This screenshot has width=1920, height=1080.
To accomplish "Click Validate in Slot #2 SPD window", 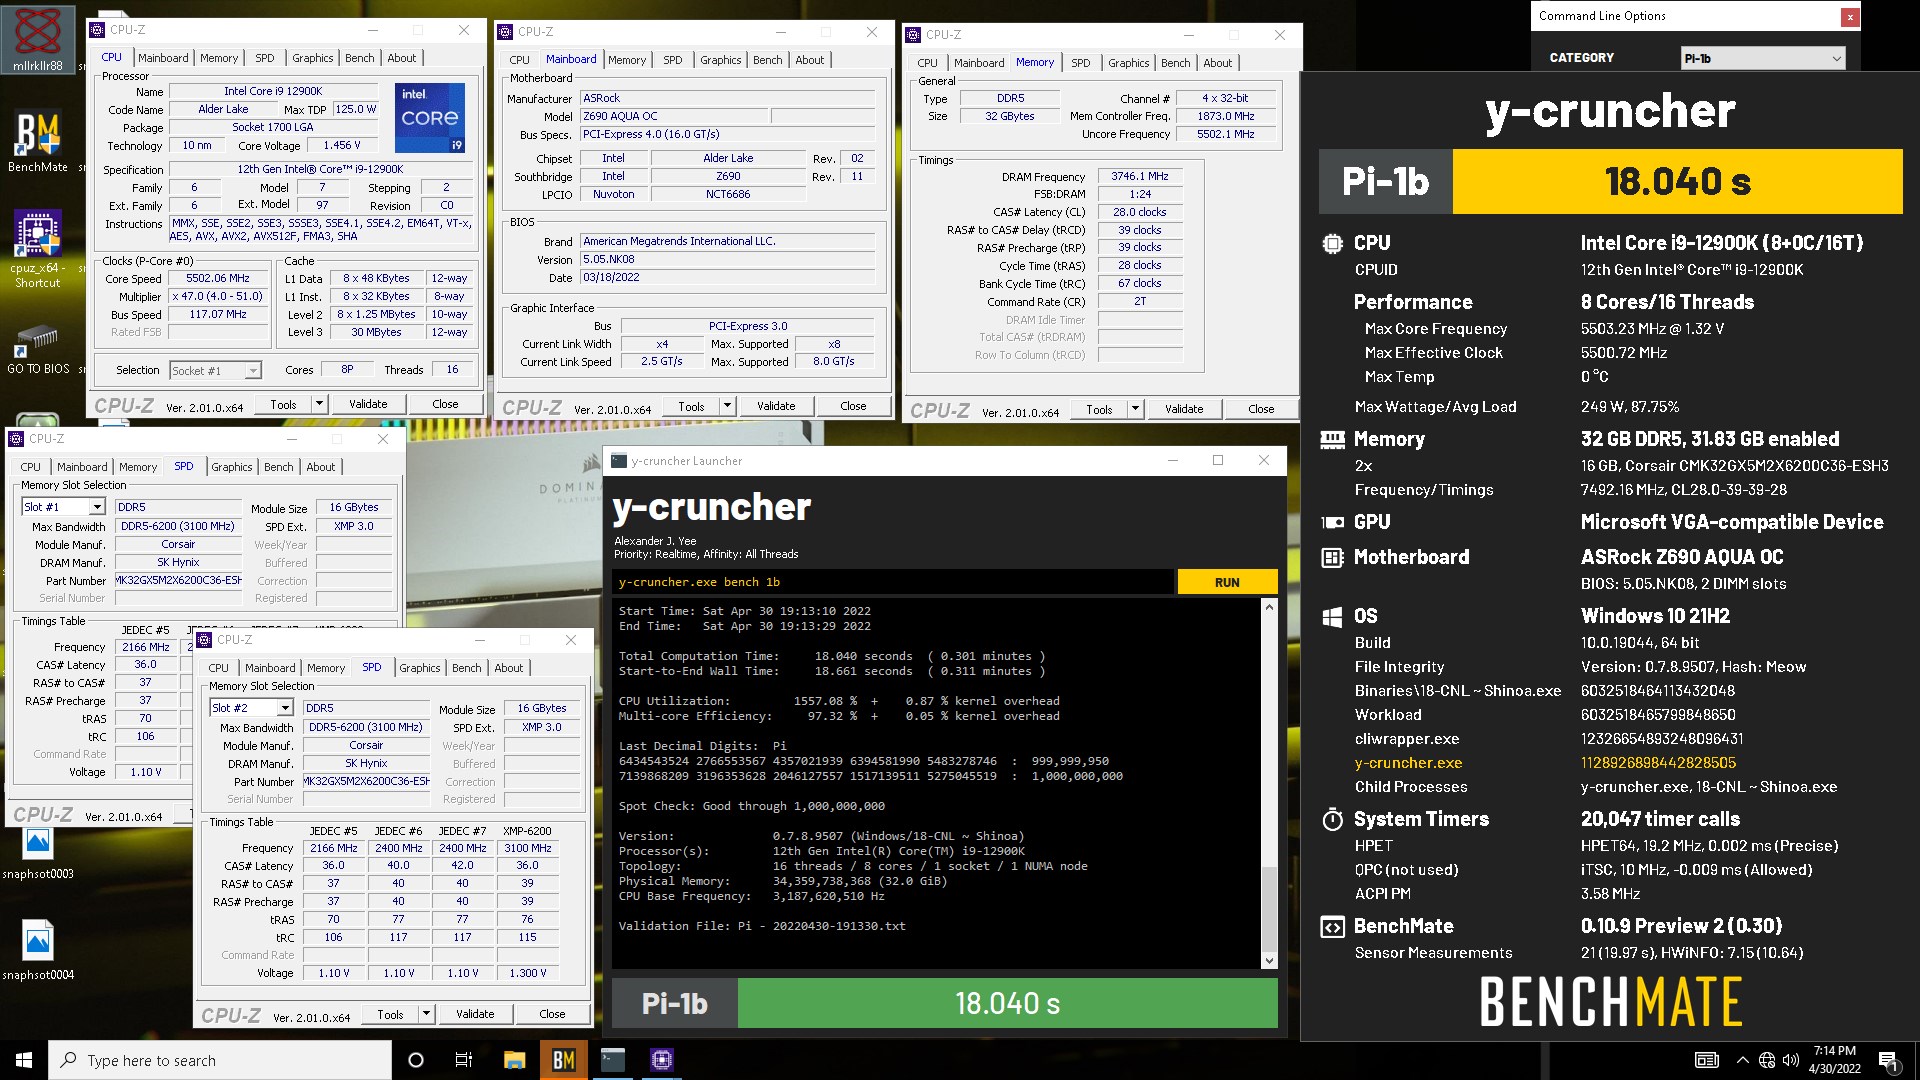I will (475, 1014).
